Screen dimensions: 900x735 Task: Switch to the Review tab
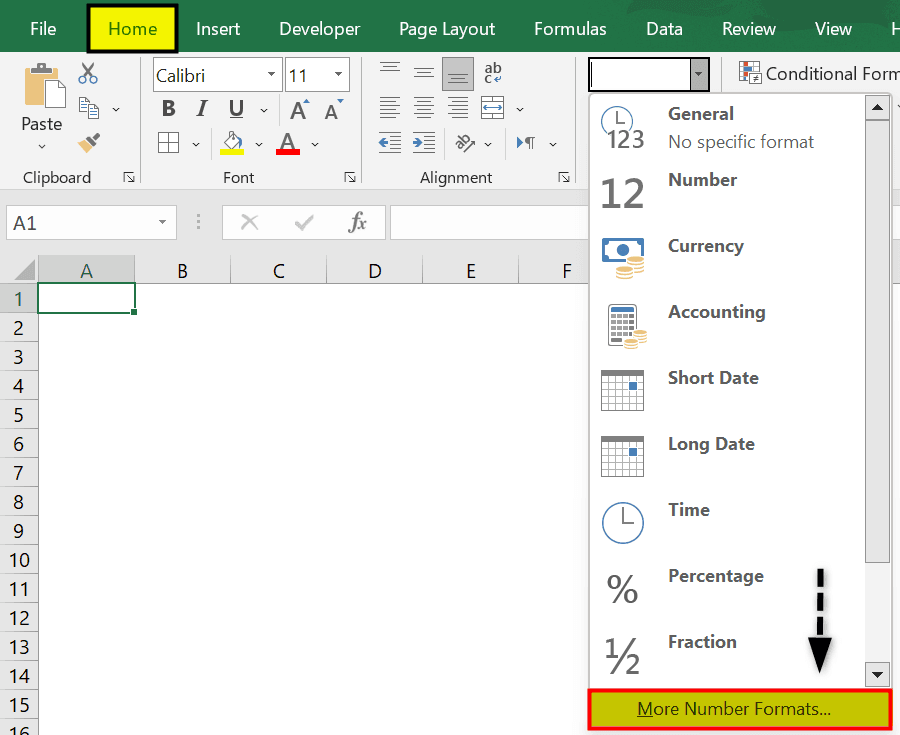748,29
